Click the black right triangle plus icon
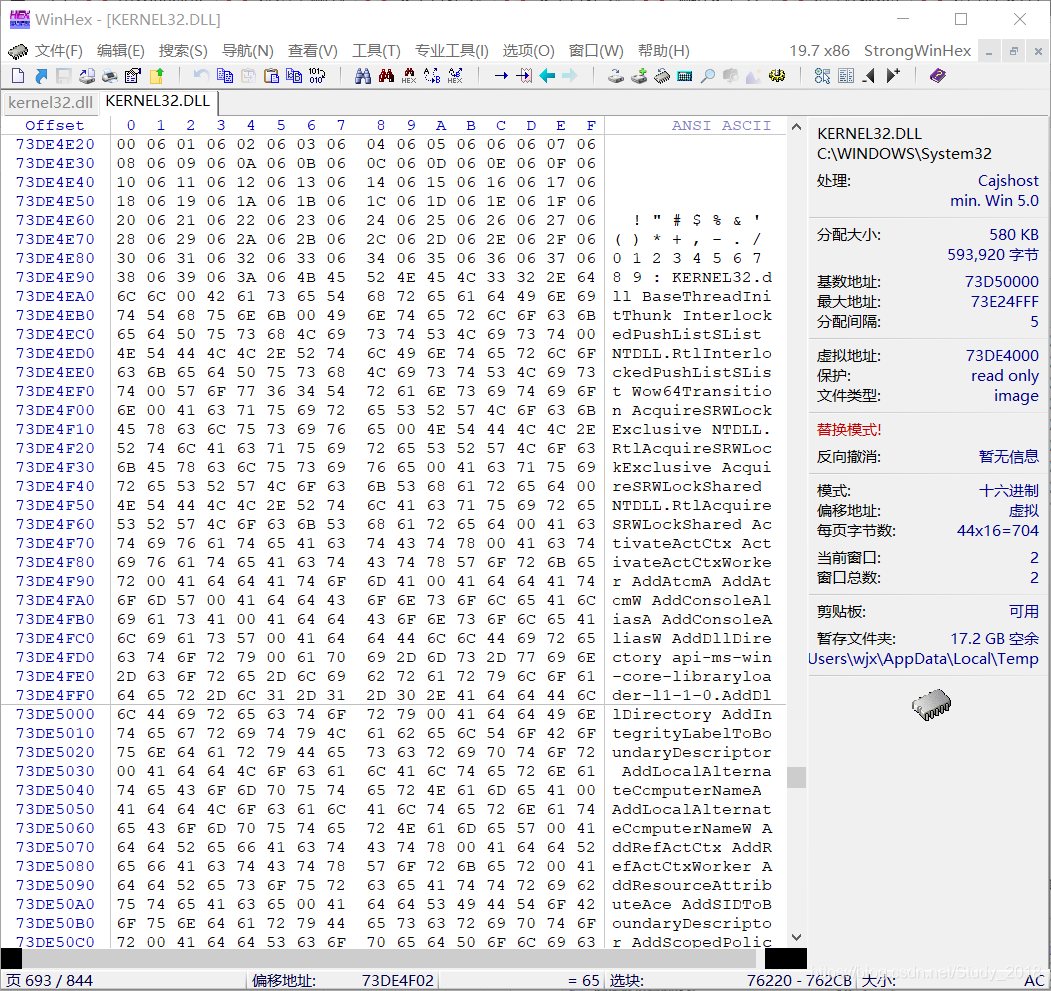The height and width of the screenshot is (991, 1051). pyautogui.click(x=893, y=76)
